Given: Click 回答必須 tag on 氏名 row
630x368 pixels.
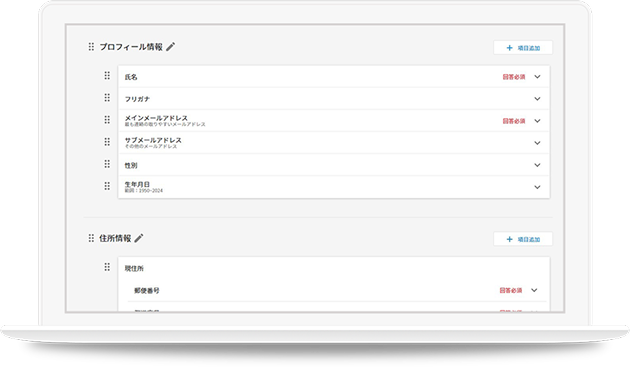Looking at the screenshot, I should point(514,77).
